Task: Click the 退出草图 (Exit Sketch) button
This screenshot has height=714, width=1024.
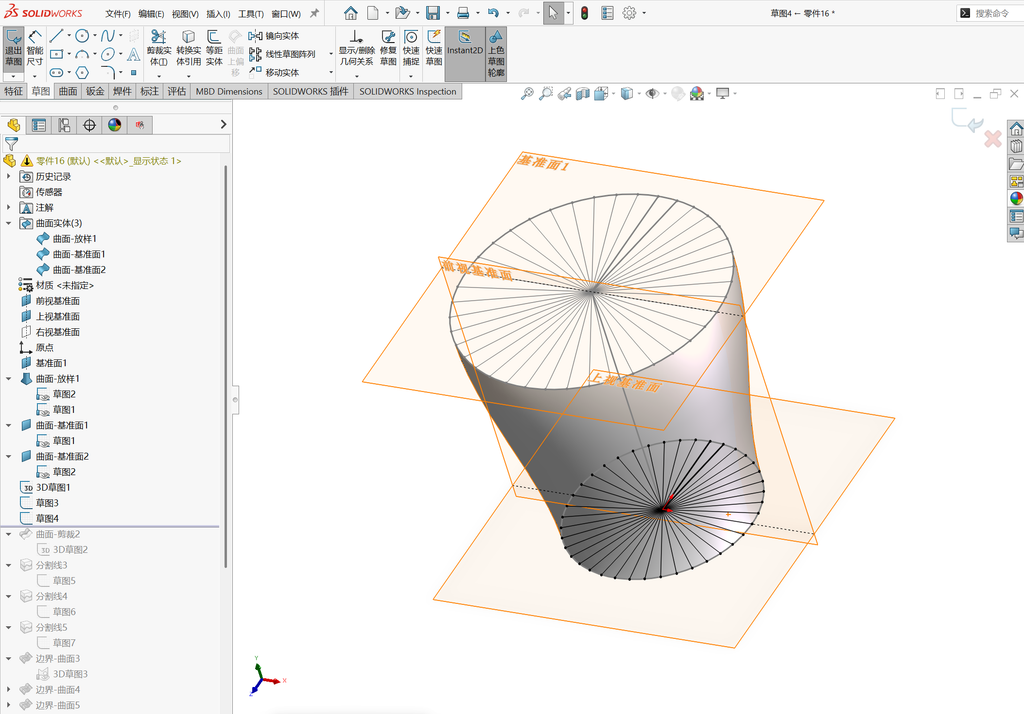Action: pos(13,48)
